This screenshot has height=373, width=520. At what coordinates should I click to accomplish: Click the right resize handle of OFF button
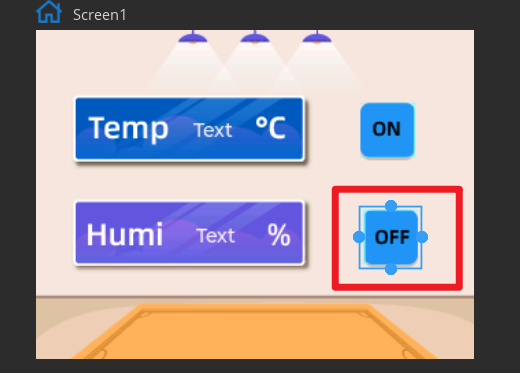pos(422,237)
